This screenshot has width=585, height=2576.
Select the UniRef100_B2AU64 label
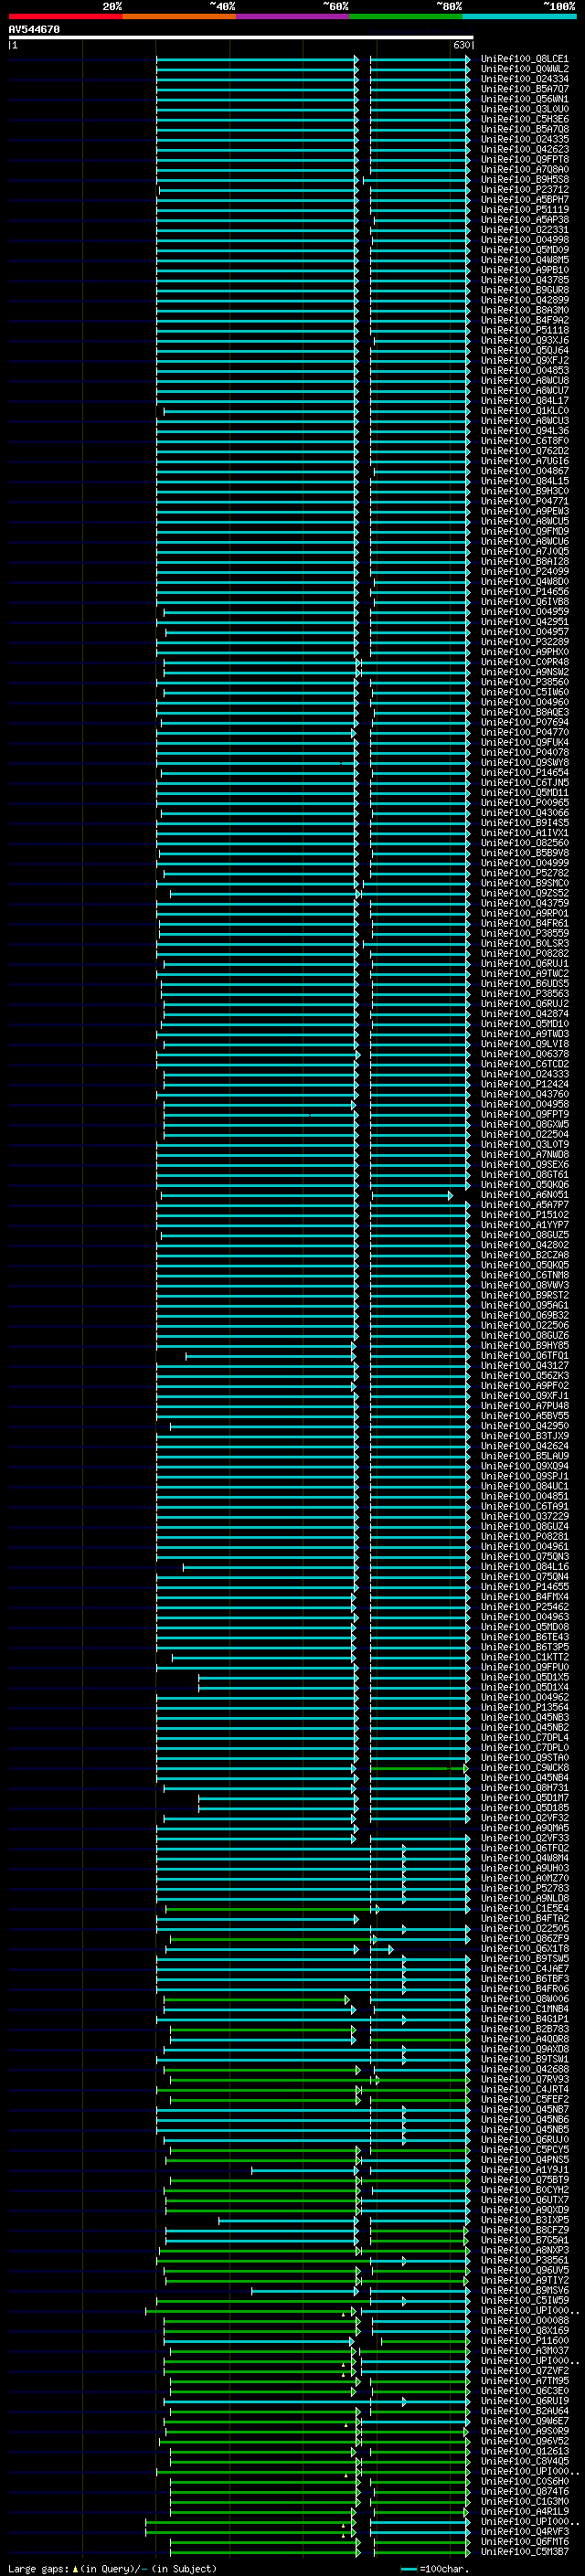pyautogui.click(x=525, y=2410)
